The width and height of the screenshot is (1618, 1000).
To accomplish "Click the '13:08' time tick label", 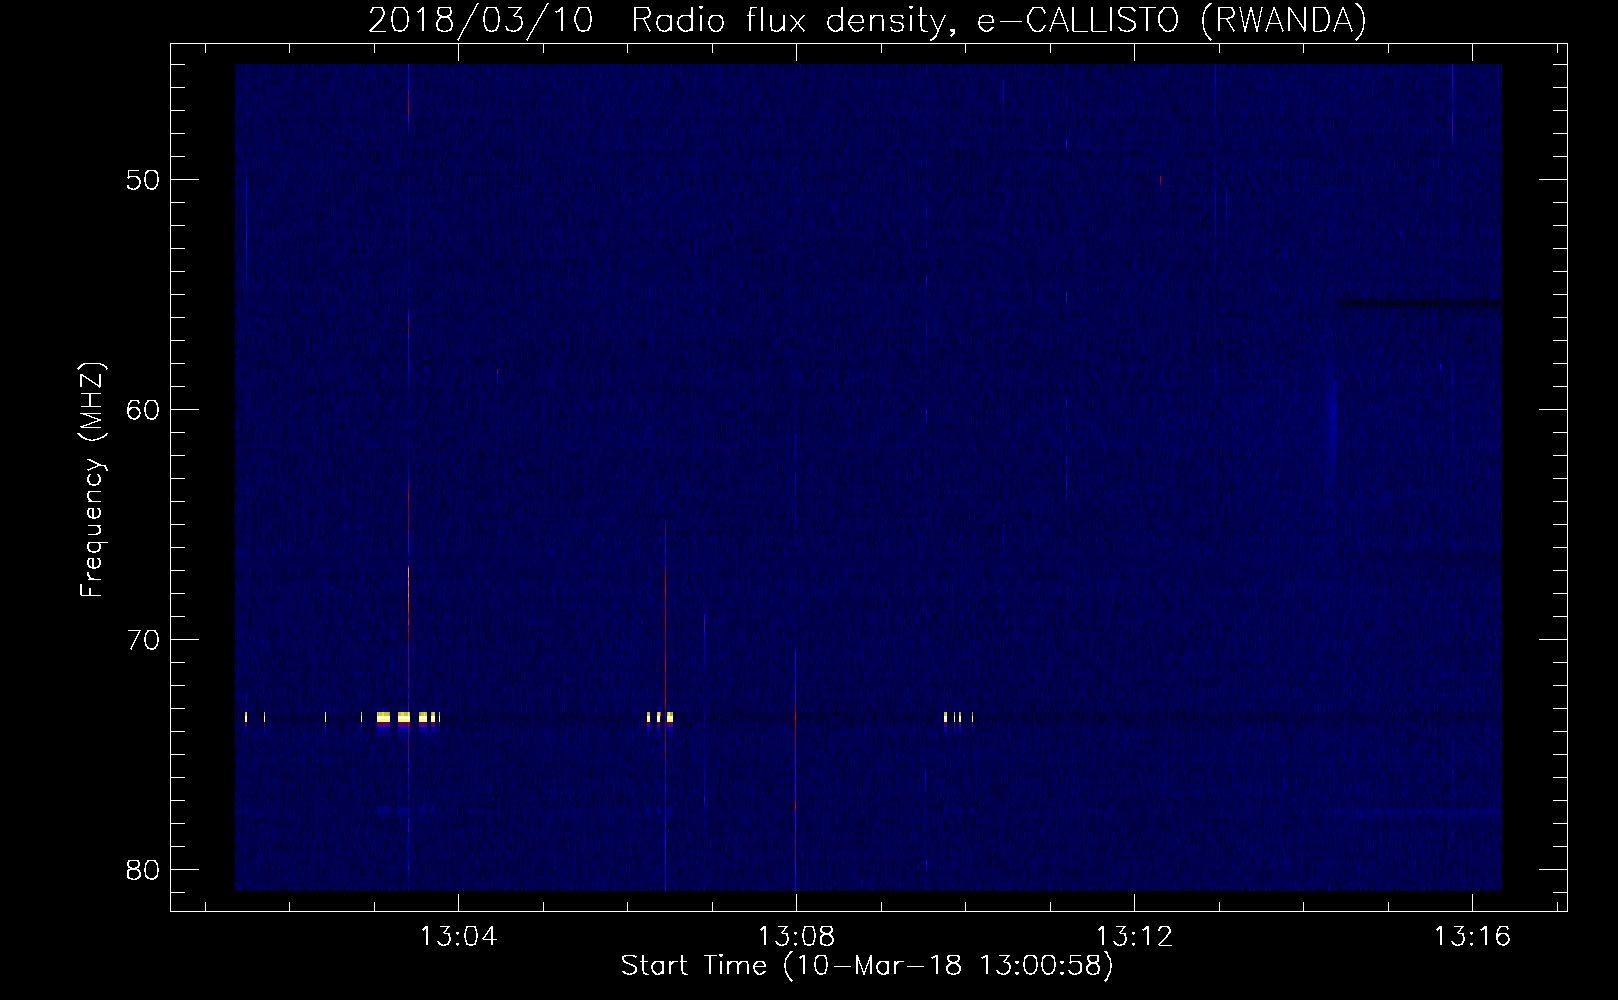I will 796,937.
